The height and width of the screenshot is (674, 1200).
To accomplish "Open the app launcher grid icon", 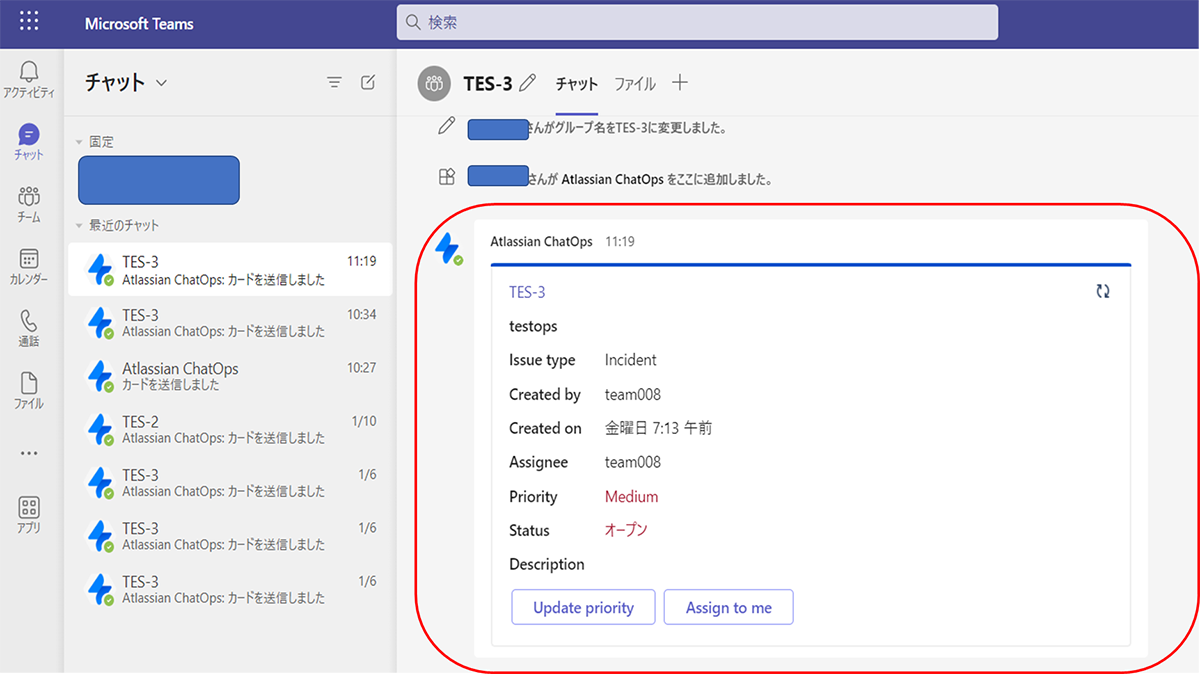I will (x=29, y=22).
